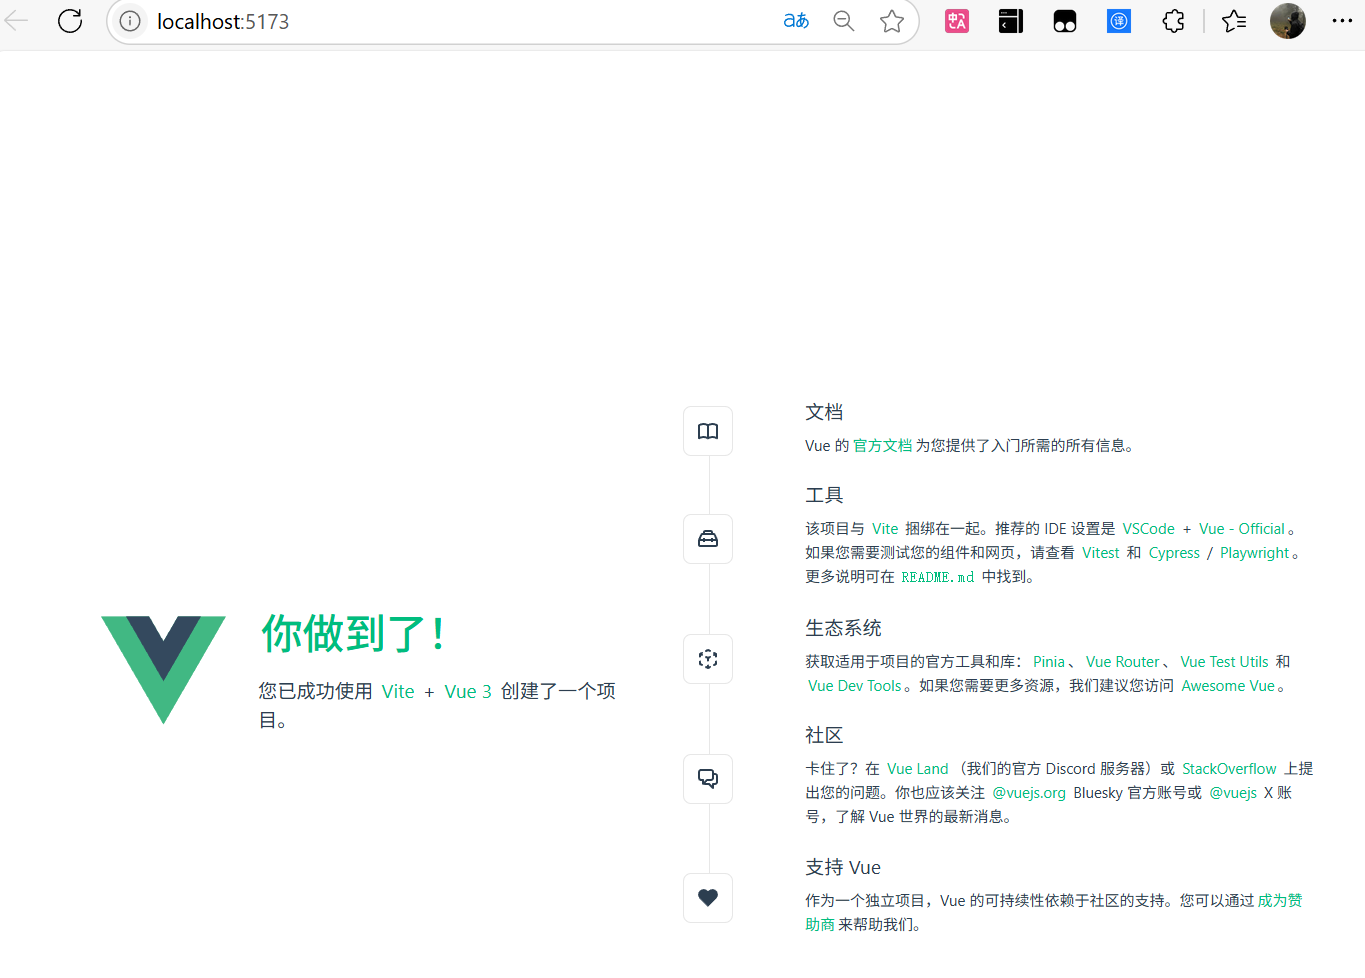Click the tooling toolbox icon
The image size is (1365, 978).
708,539
